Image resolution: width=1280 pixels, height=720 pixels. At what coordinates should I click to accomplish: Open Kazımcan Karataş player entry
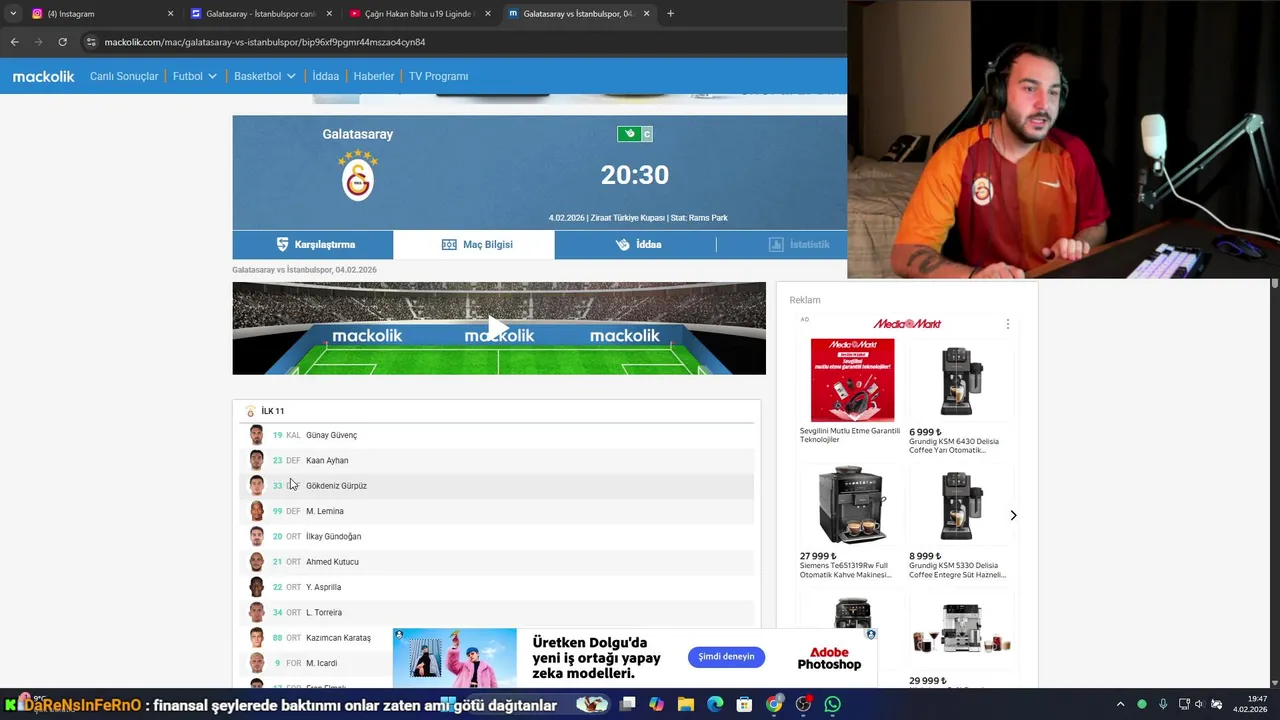click(338, 638)
